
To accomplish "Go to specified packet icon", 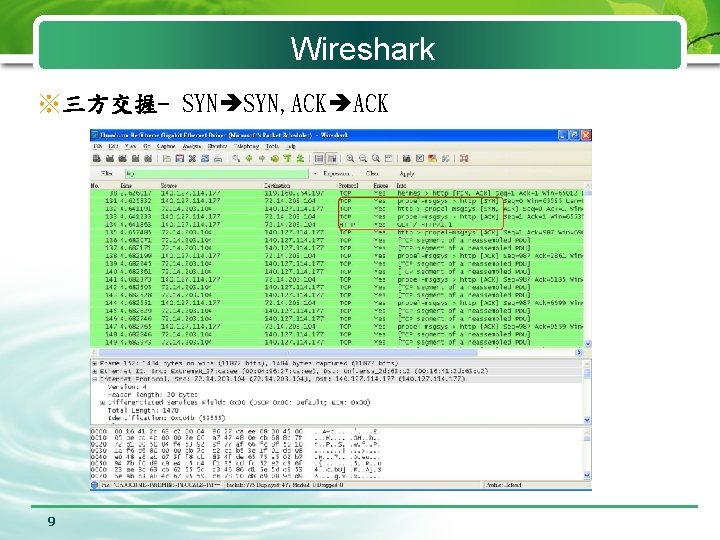I will [275, 158].
